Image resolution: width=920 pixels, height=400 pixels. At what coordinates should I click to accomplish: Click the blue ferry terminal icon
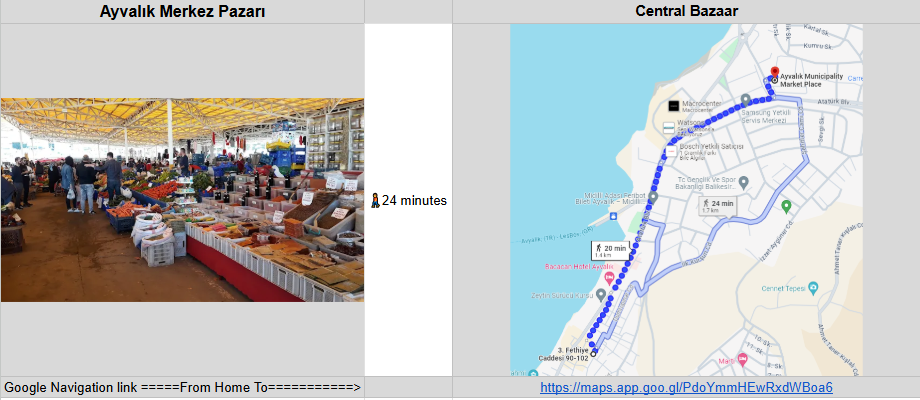tap(613, 216)
